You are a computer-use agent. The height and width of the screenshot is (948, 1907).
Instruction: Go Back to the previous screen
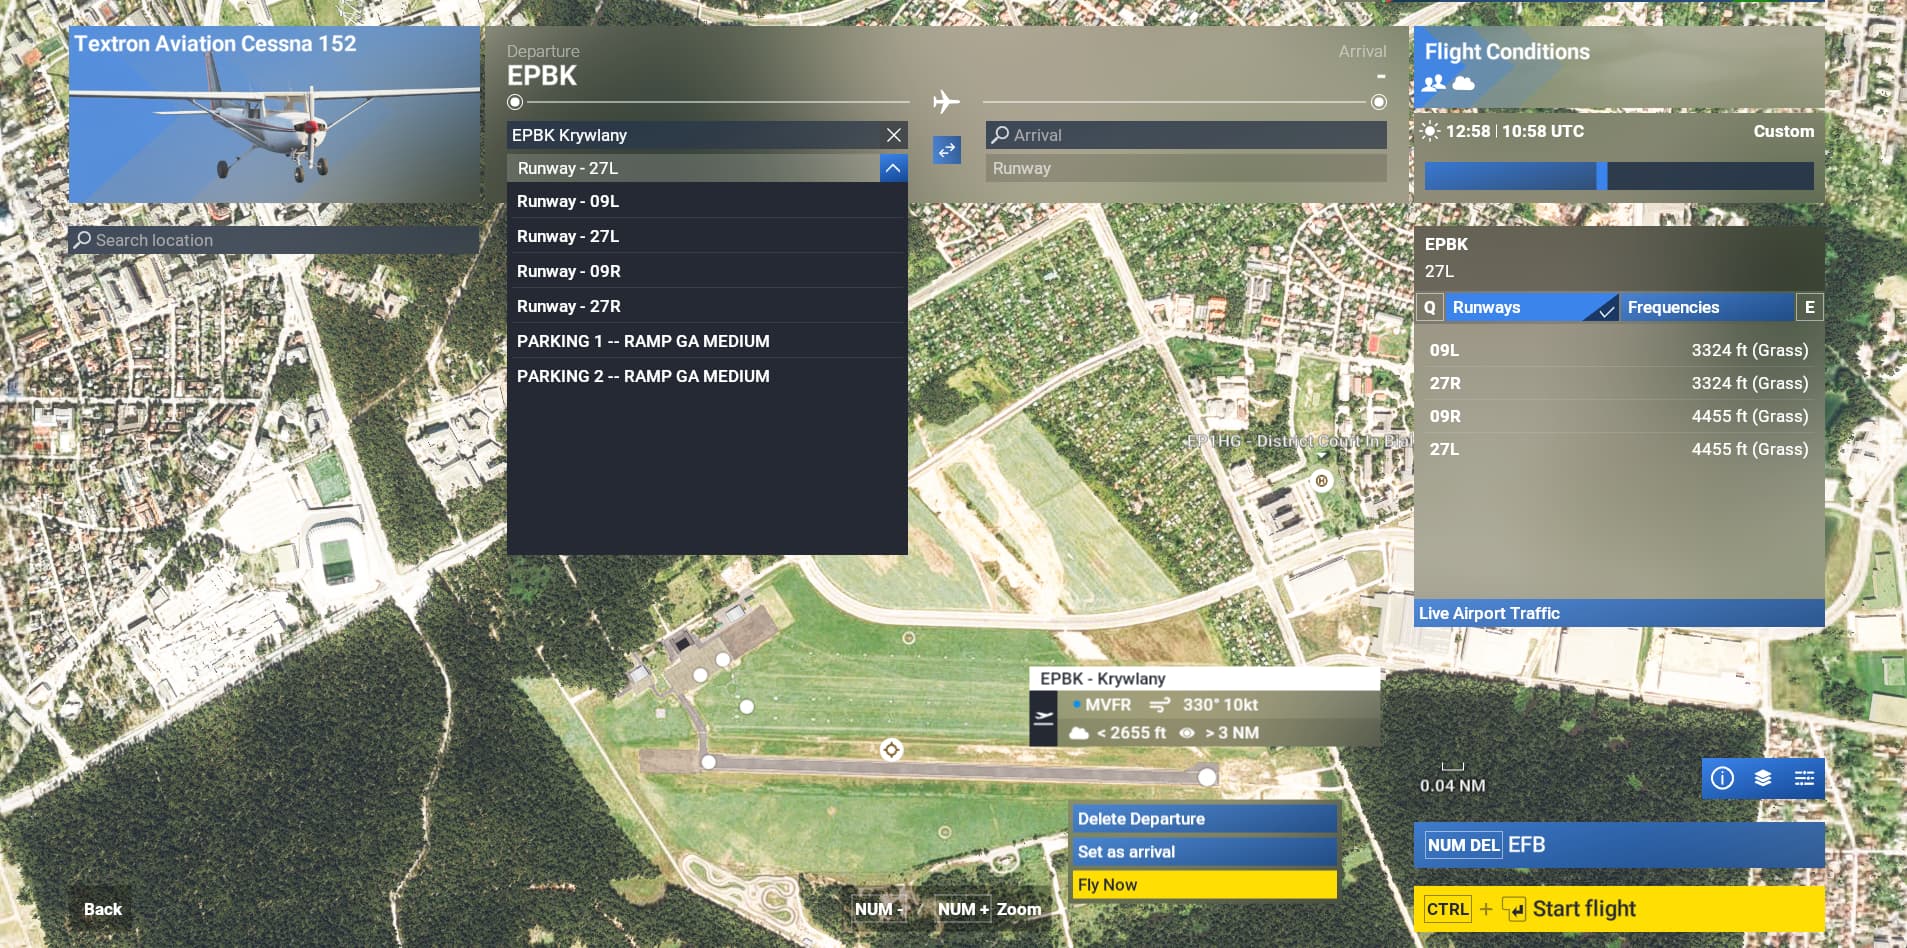click(x=103, y=909)
